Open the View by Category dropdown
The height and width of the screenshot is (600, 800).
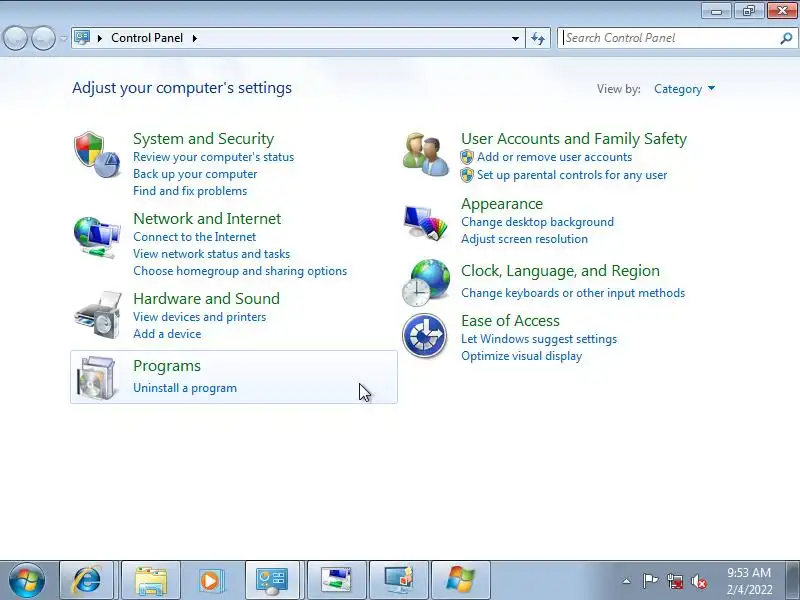(684, 89)
